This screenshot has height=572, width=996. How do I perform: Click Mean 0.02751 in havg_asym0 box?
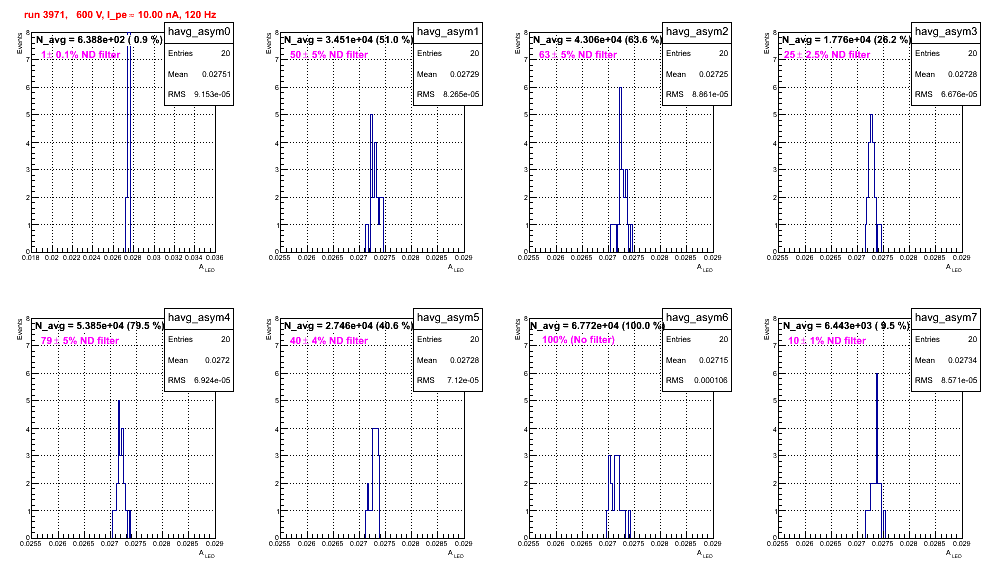(199, 74)
